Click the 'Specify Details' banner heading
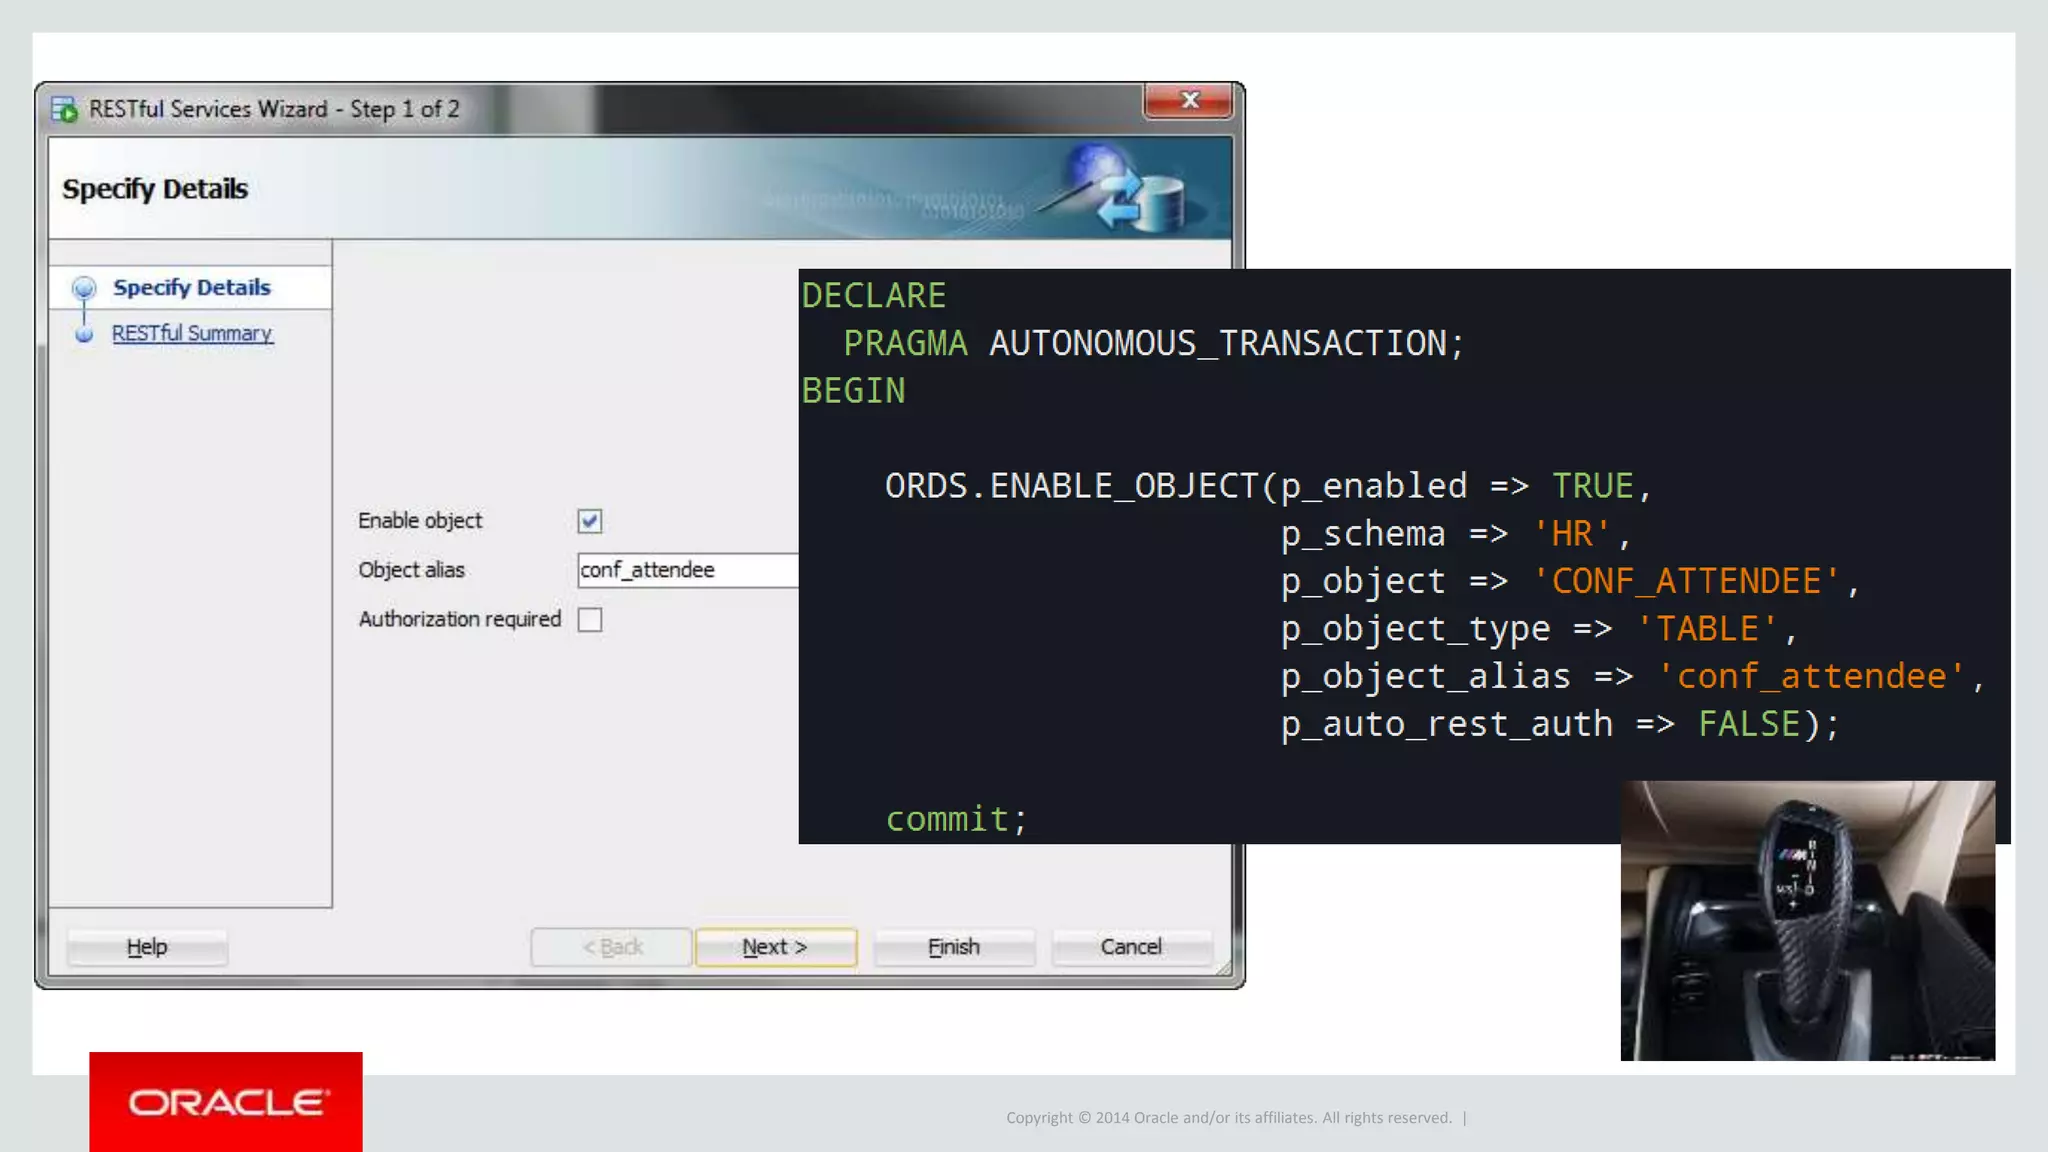Screen dimensions: 2048x1152 155,189
